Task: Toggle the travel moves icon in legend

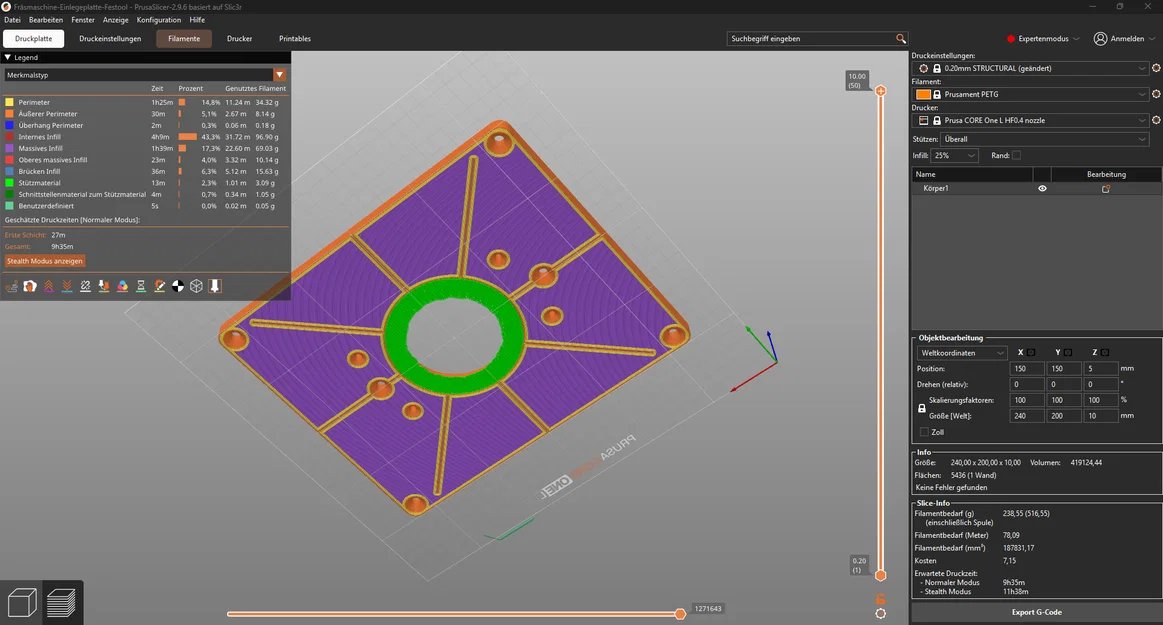Action: point(12,286)
